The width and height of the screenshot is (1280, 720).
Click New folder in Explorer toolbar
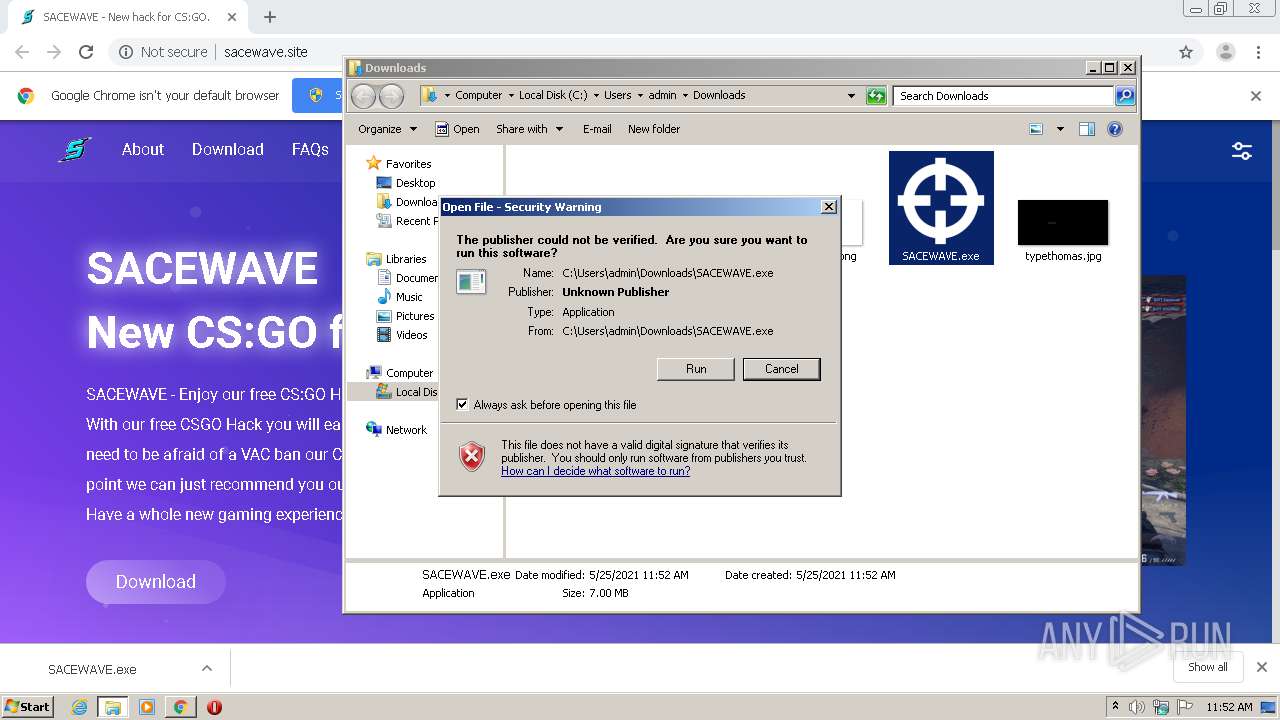pos(654,129)
